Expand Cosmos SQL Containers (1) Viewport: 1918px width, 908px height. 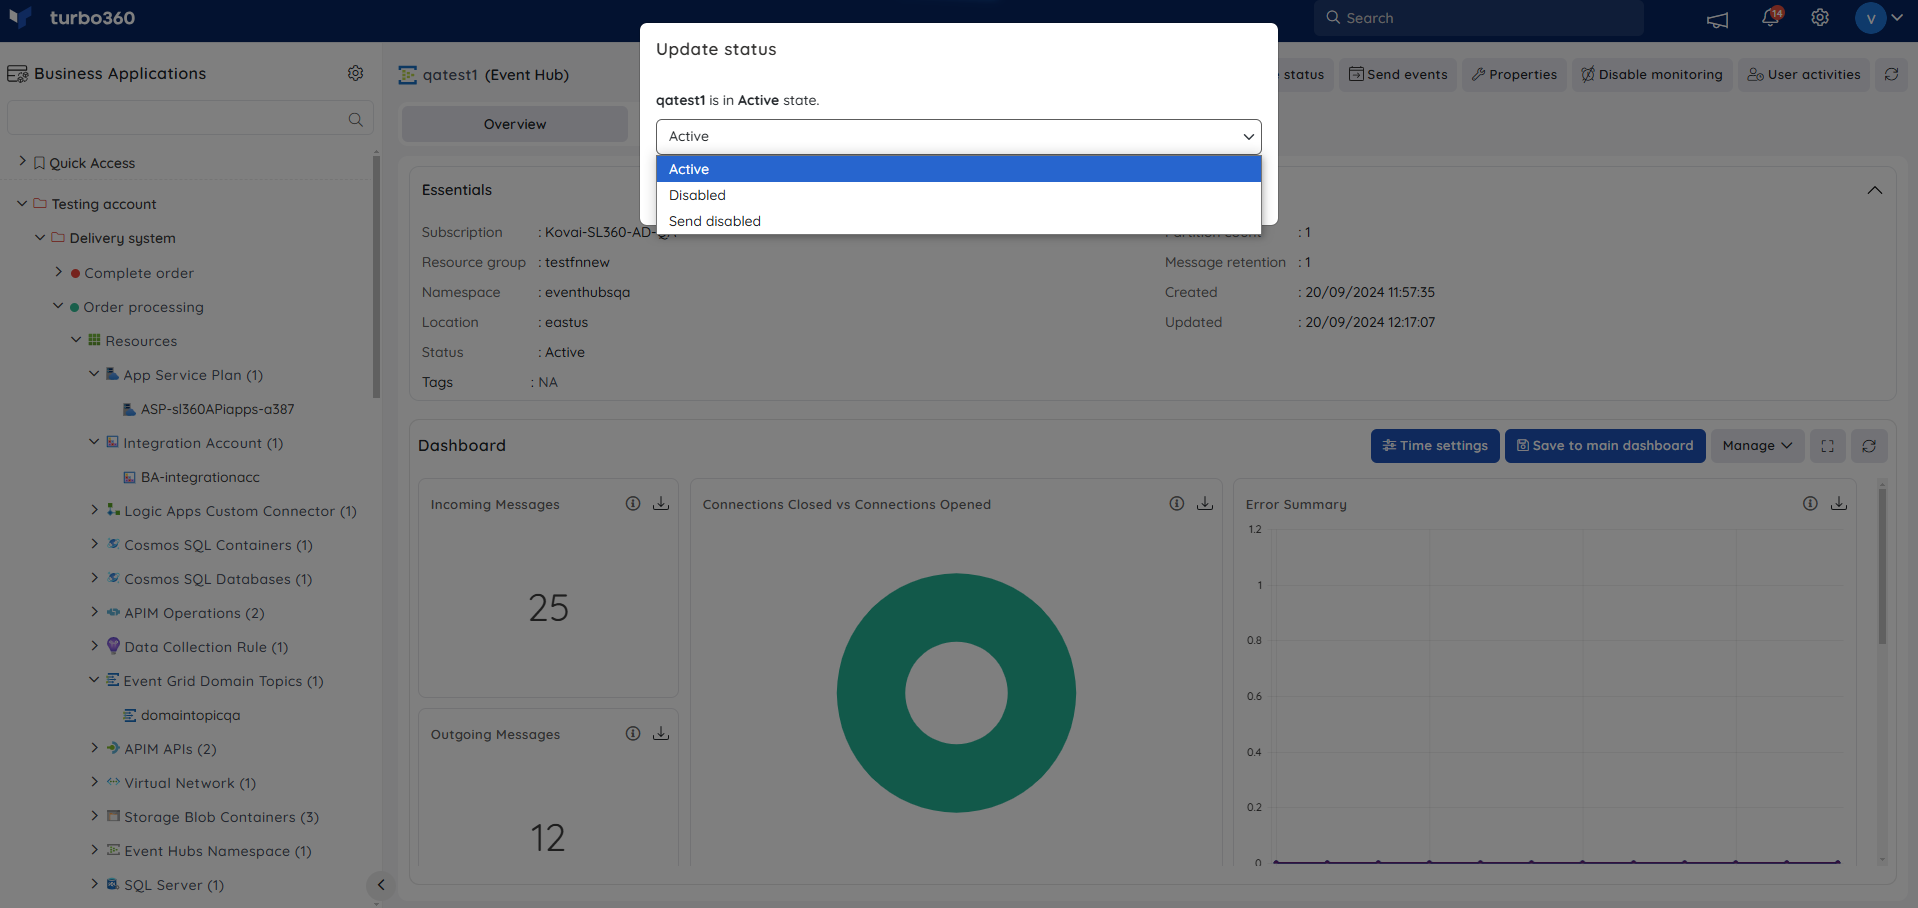pos(94,543)
